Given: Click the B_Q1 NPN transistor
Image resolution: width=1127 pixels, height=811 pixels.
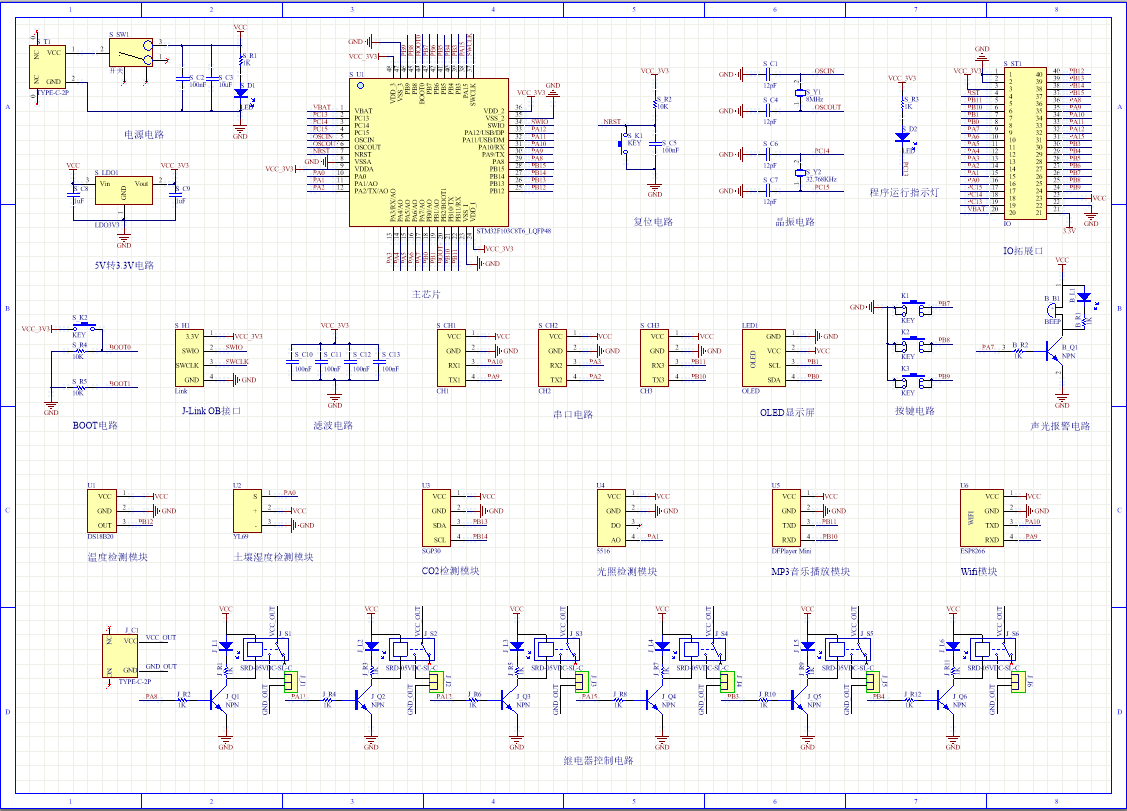Looking at the screenshot, I should tap(1055, 354).
